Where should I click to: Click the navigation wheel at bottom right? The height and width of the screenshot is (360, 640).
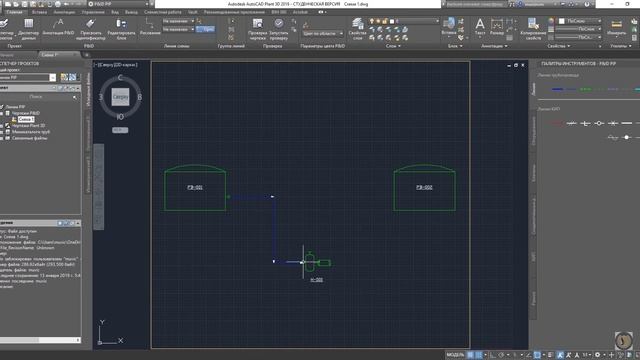click(624, 340)
